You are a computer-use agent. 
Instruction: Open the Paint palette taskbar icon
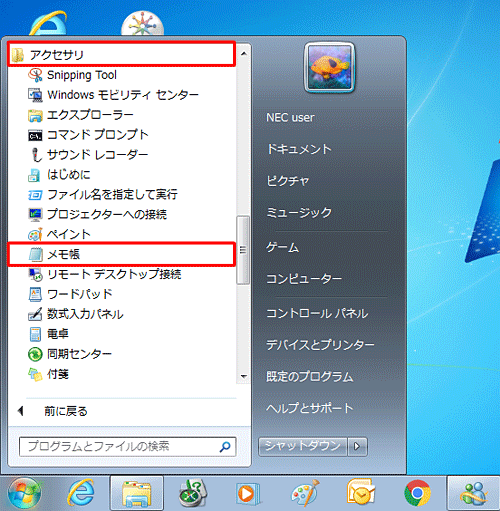(305, 493)
